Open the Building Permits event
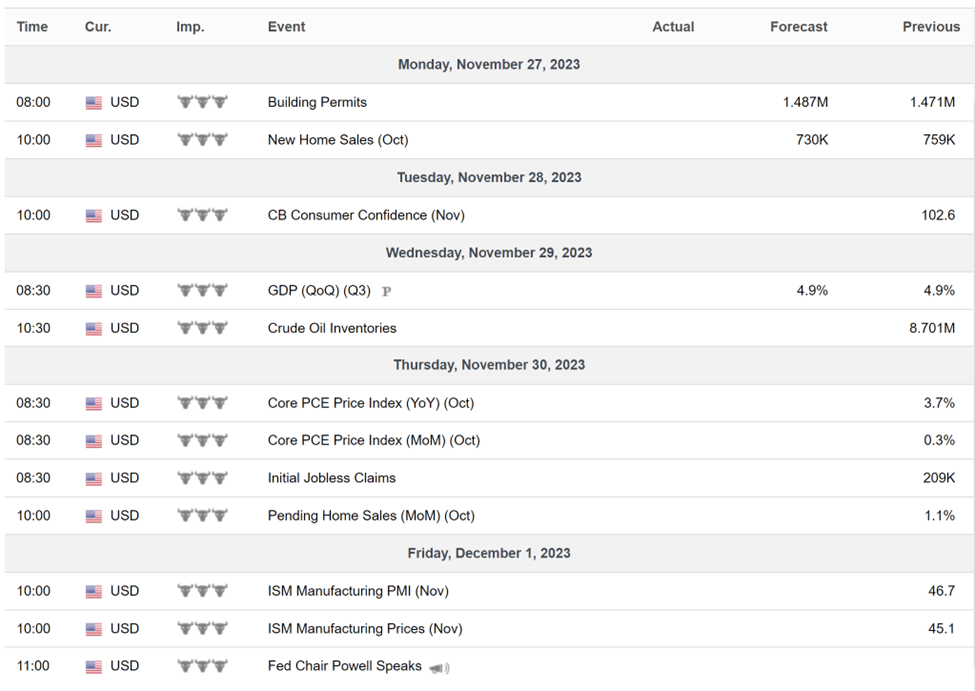The width and height of the screenshot is (975, 691). tap(317, 102)
